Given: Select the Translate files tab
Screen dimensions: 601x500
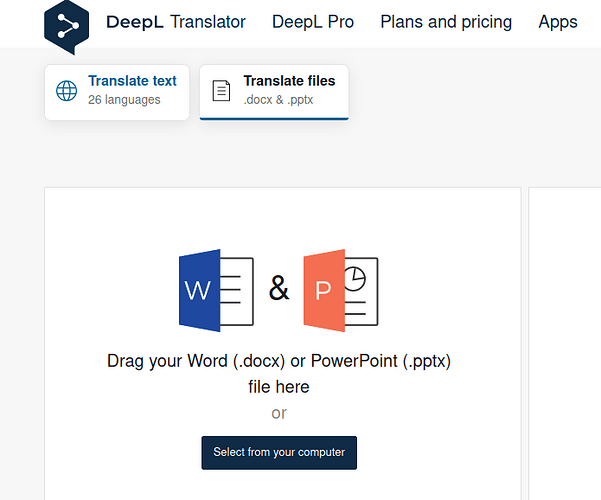Looking at the screenshot, I should (274, 92).
